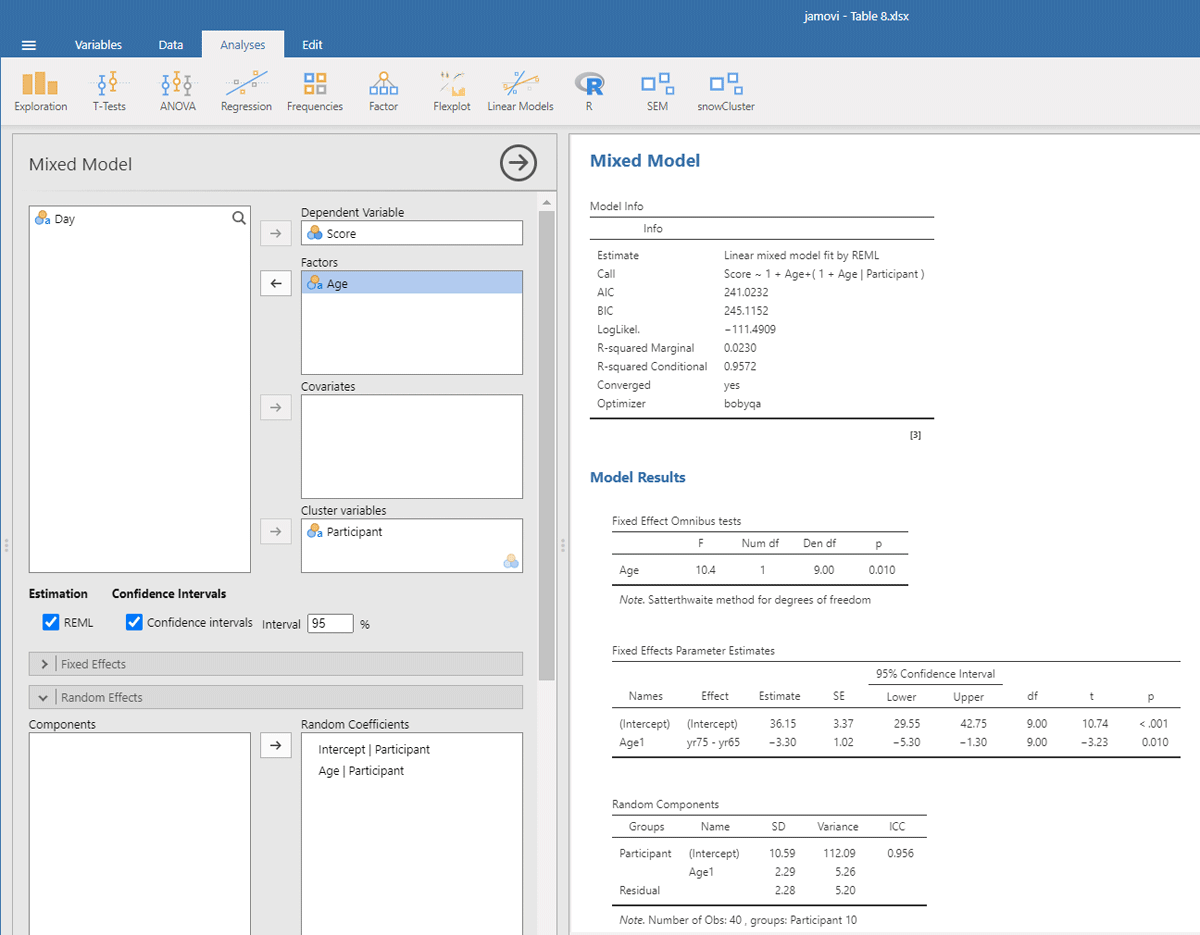Open the Linear Models menu
Viewport: 1200px width, 935px height.
520,91
